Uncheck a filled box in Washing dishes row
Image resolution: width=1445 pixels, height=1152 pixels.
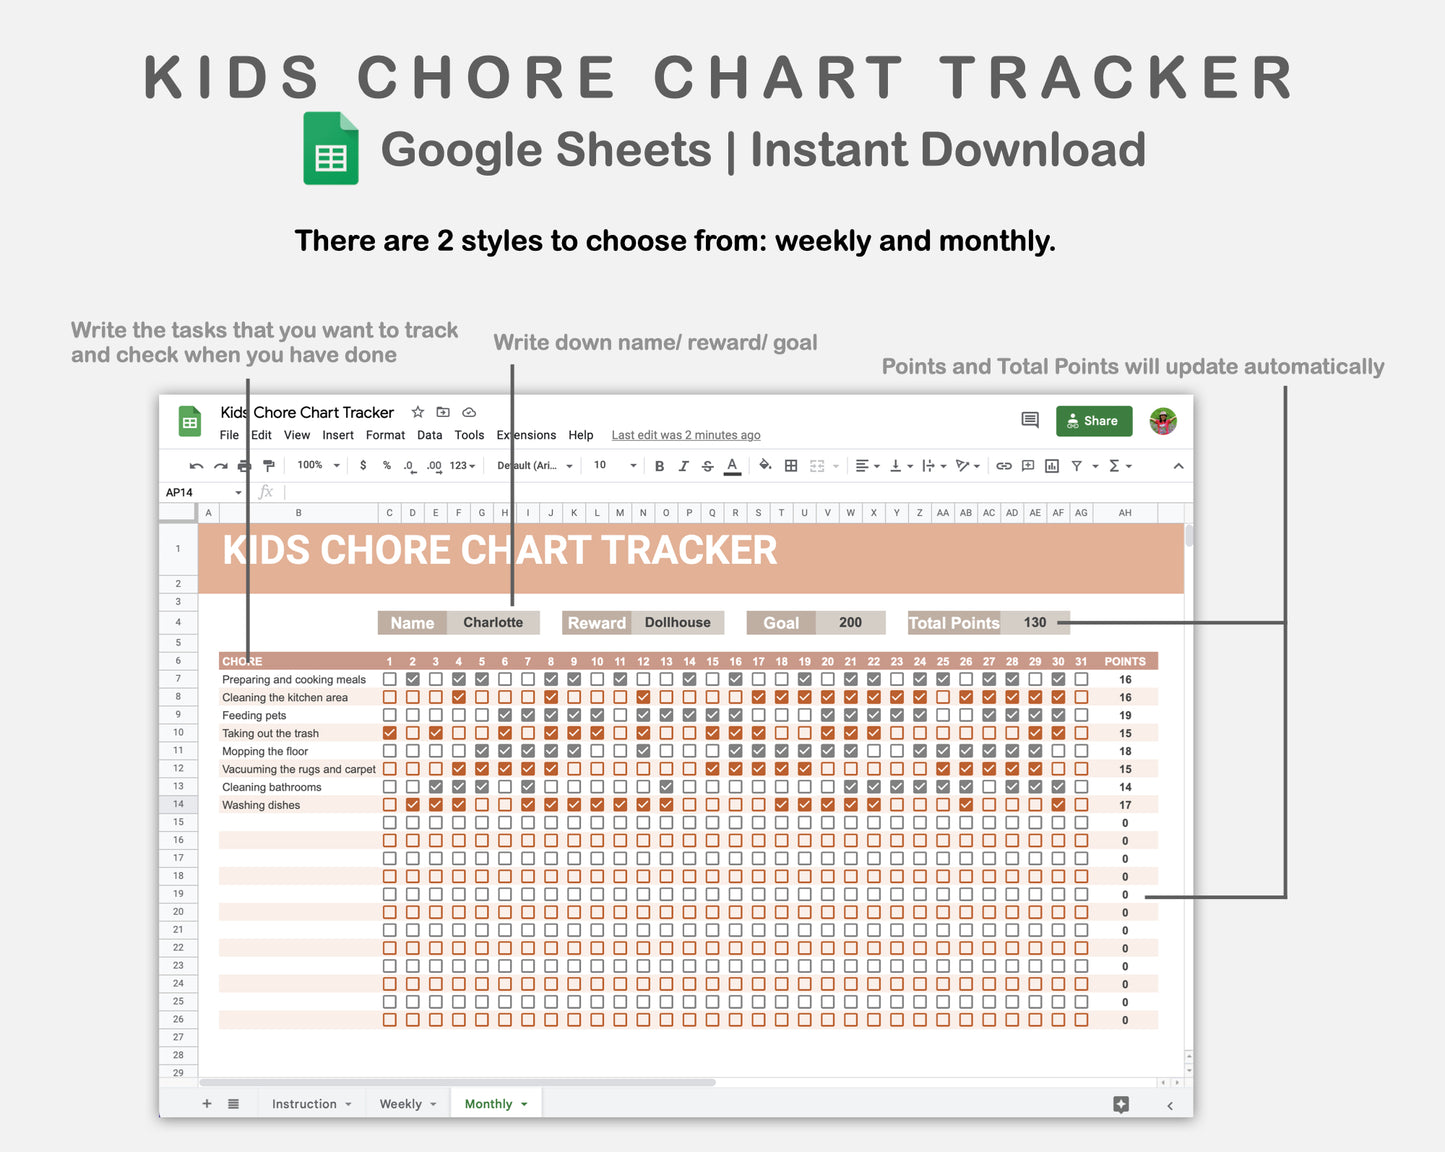[412, 804]
